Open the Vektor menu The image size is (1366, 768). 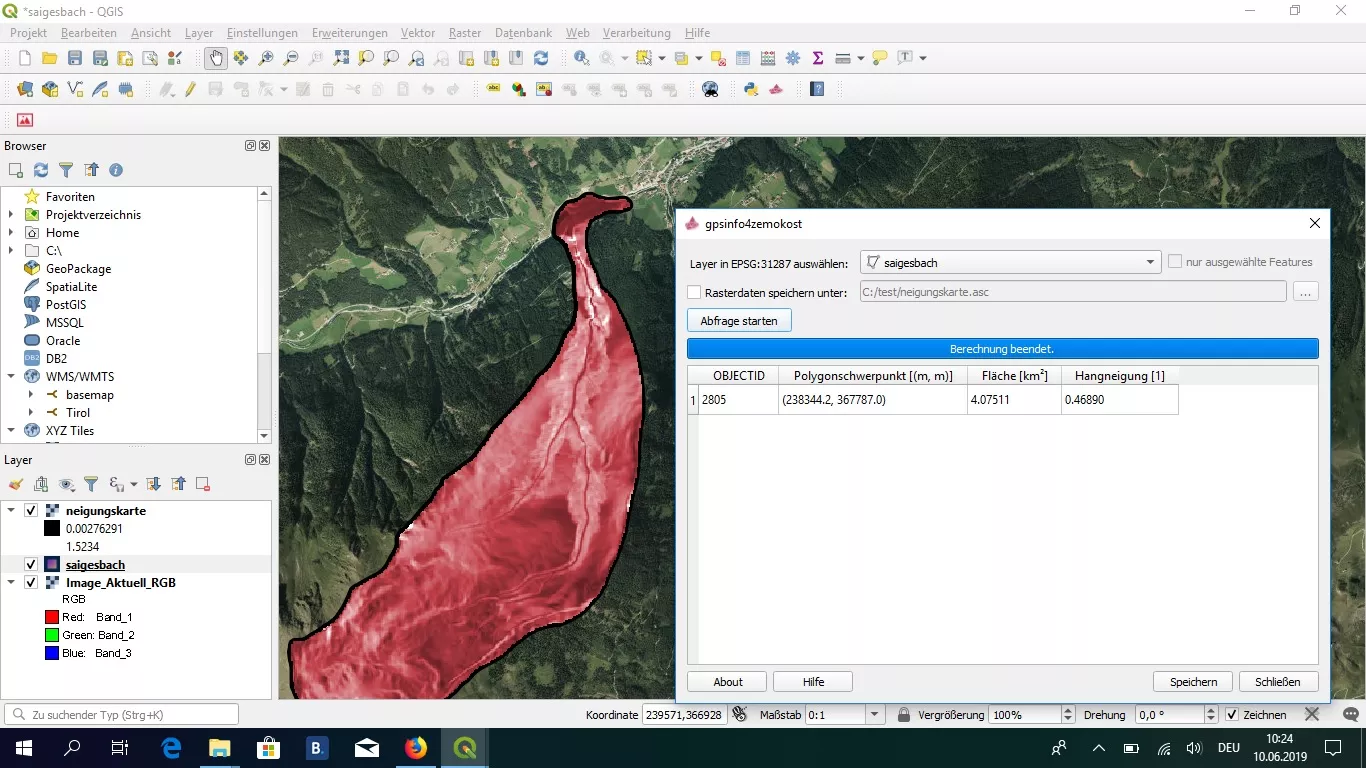tap(418, 33)
